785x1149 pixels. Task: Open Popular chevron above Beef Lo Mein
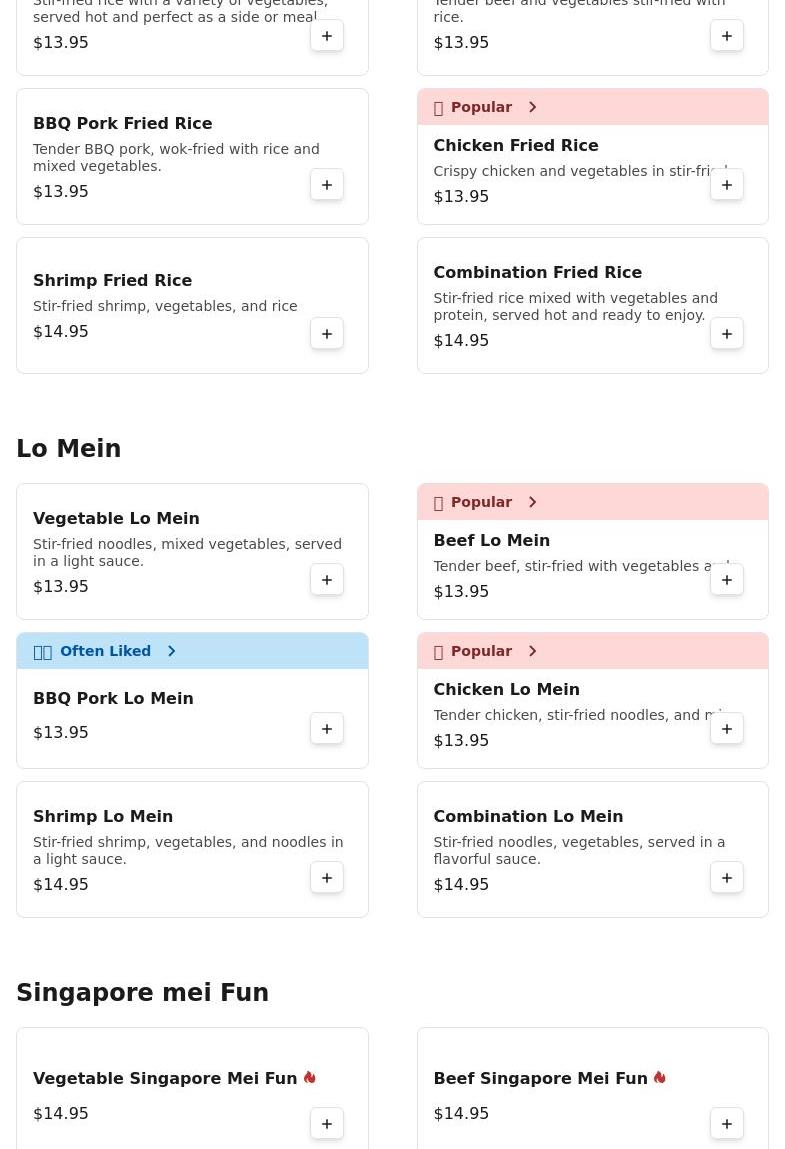(x=532, y=502)
